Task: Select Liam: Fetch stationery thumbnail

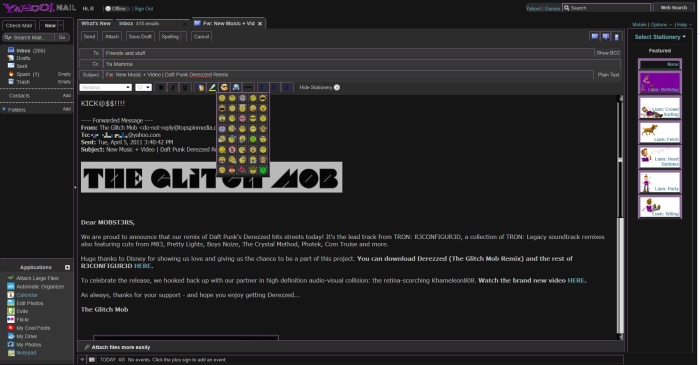Action: tap(660, 133)
